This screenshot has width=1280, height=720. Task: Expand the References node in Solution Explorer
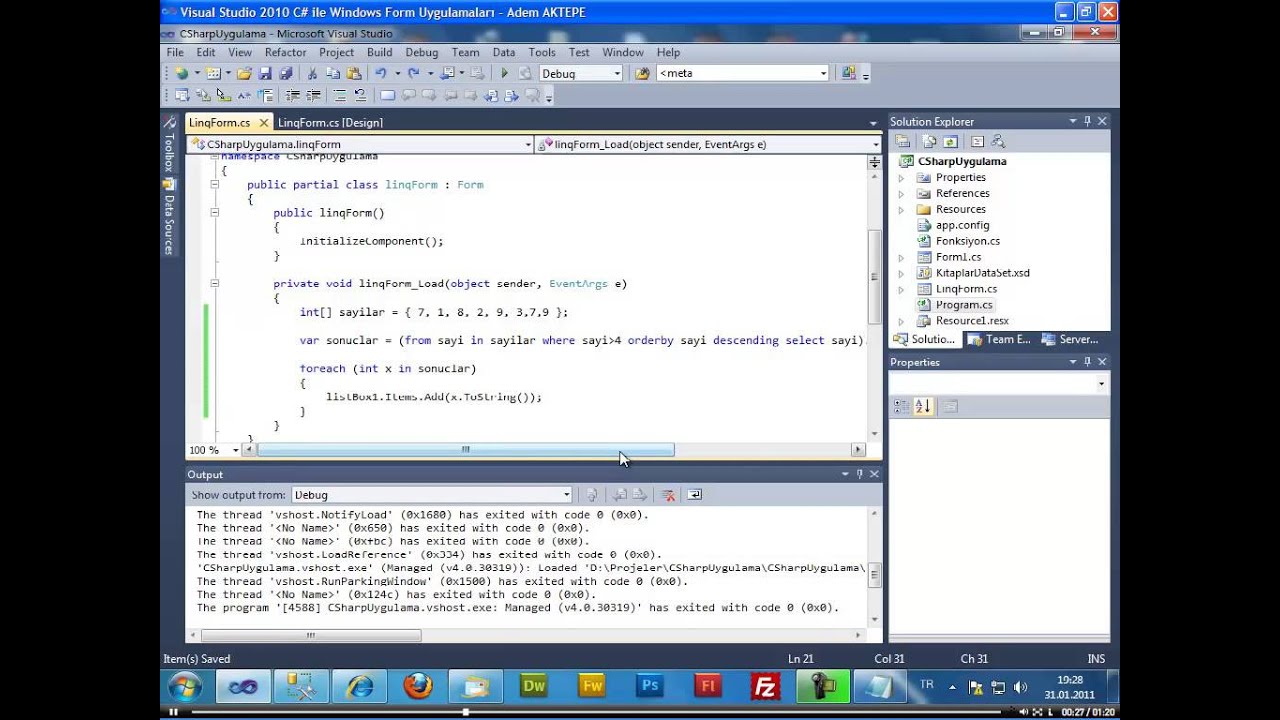pyautogui.click(x=901, y=194)
